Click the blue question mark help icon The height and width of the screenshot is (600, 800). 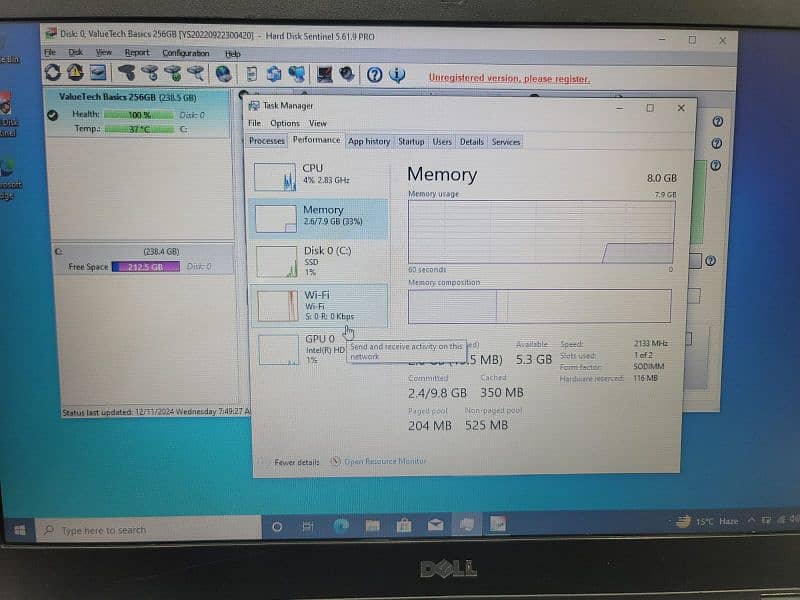(x=374, y=74)
